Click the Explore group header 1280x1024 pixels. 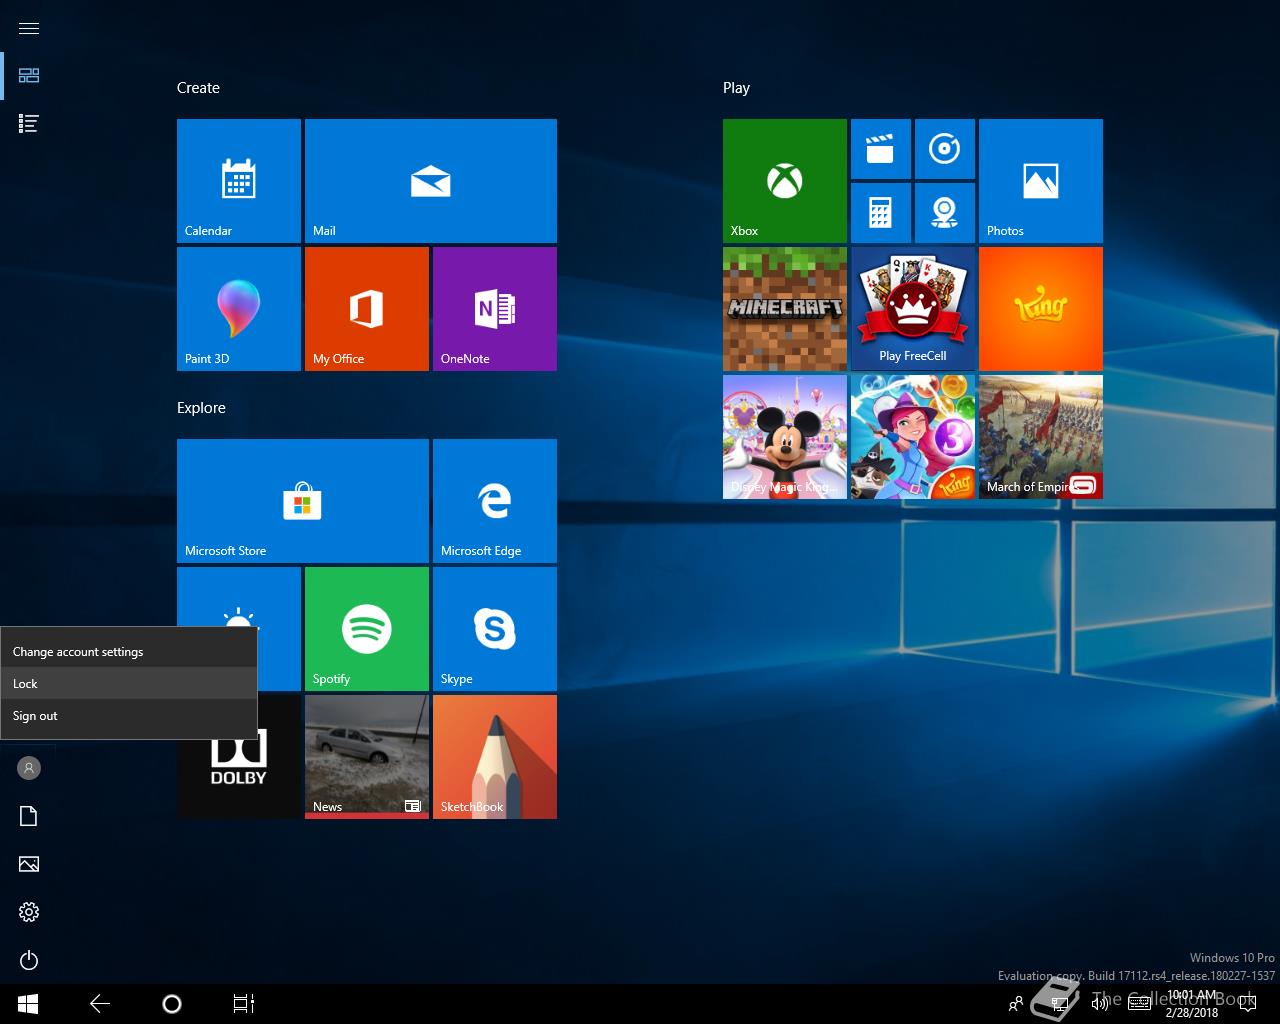[201, 408]
